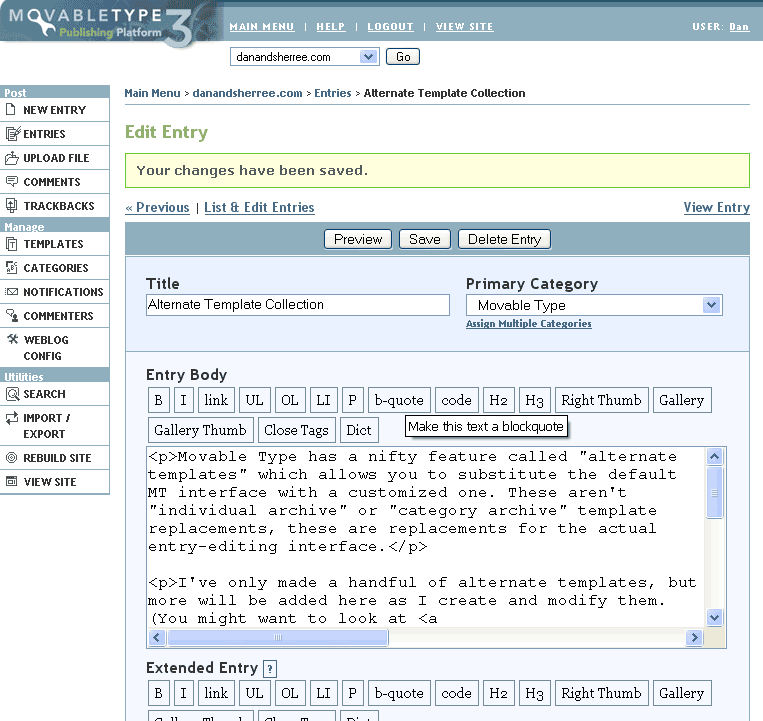The width and height of the screenshot is (763, 721).
Task: Insert a link with Entry Body link button
Action: 216,400
